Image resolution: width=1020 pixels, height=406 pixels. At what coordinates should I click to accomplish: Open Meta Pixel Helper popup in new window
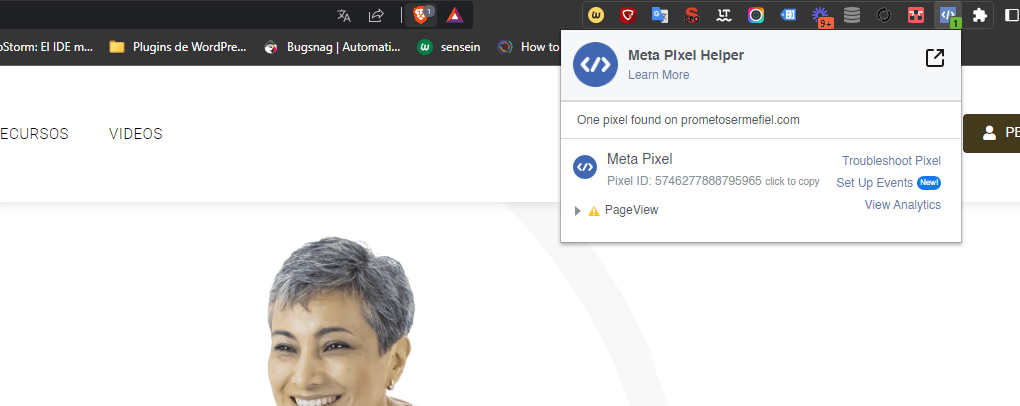[x=935, y=58]
